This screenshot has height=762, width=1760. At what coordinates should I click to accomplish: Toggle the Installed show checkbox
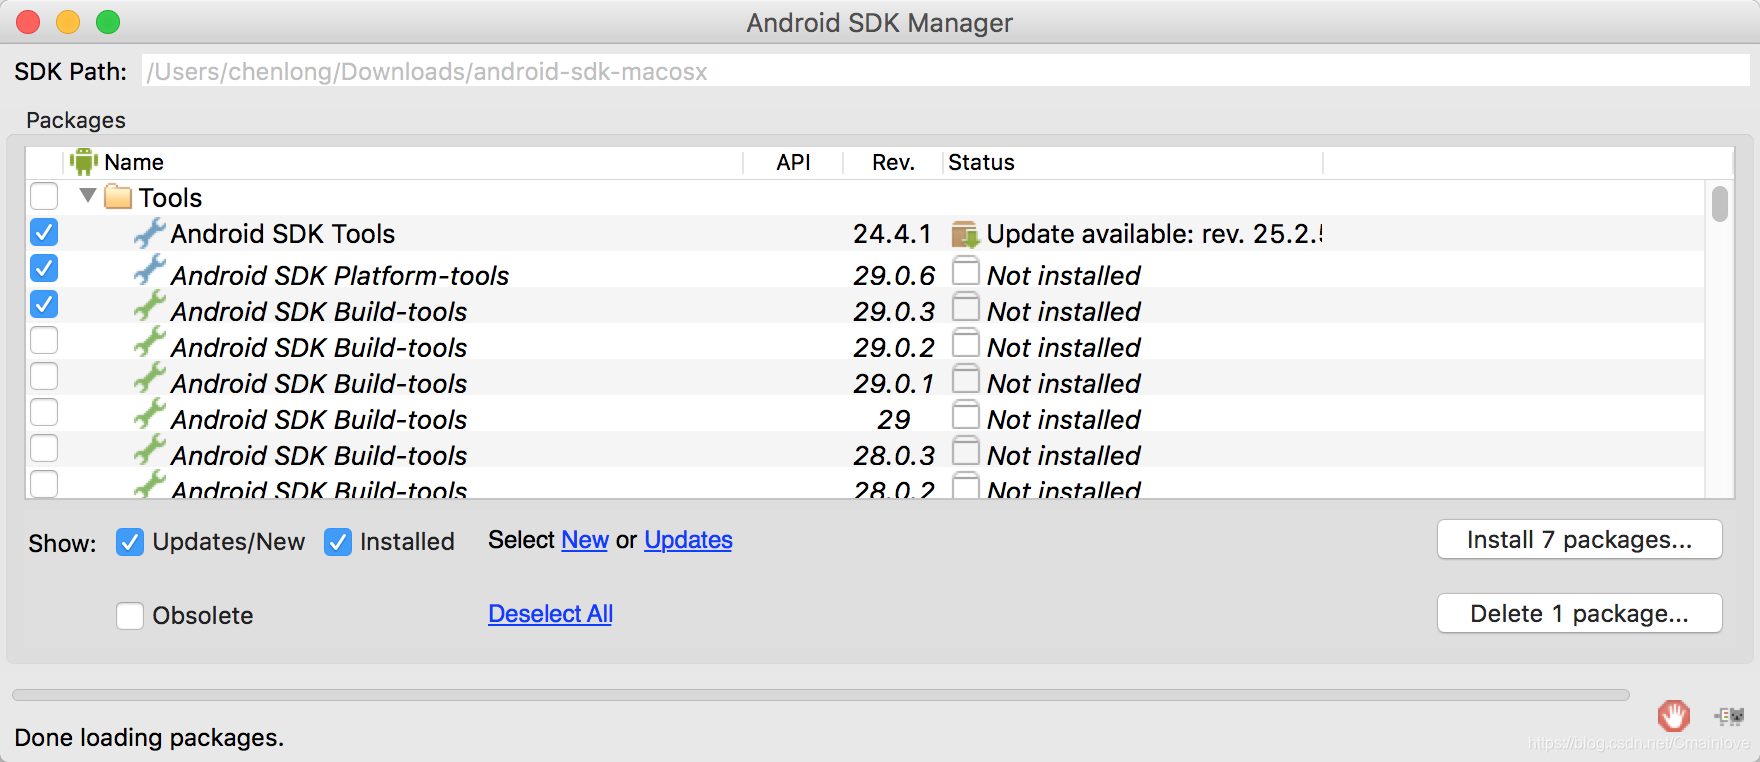338,542
